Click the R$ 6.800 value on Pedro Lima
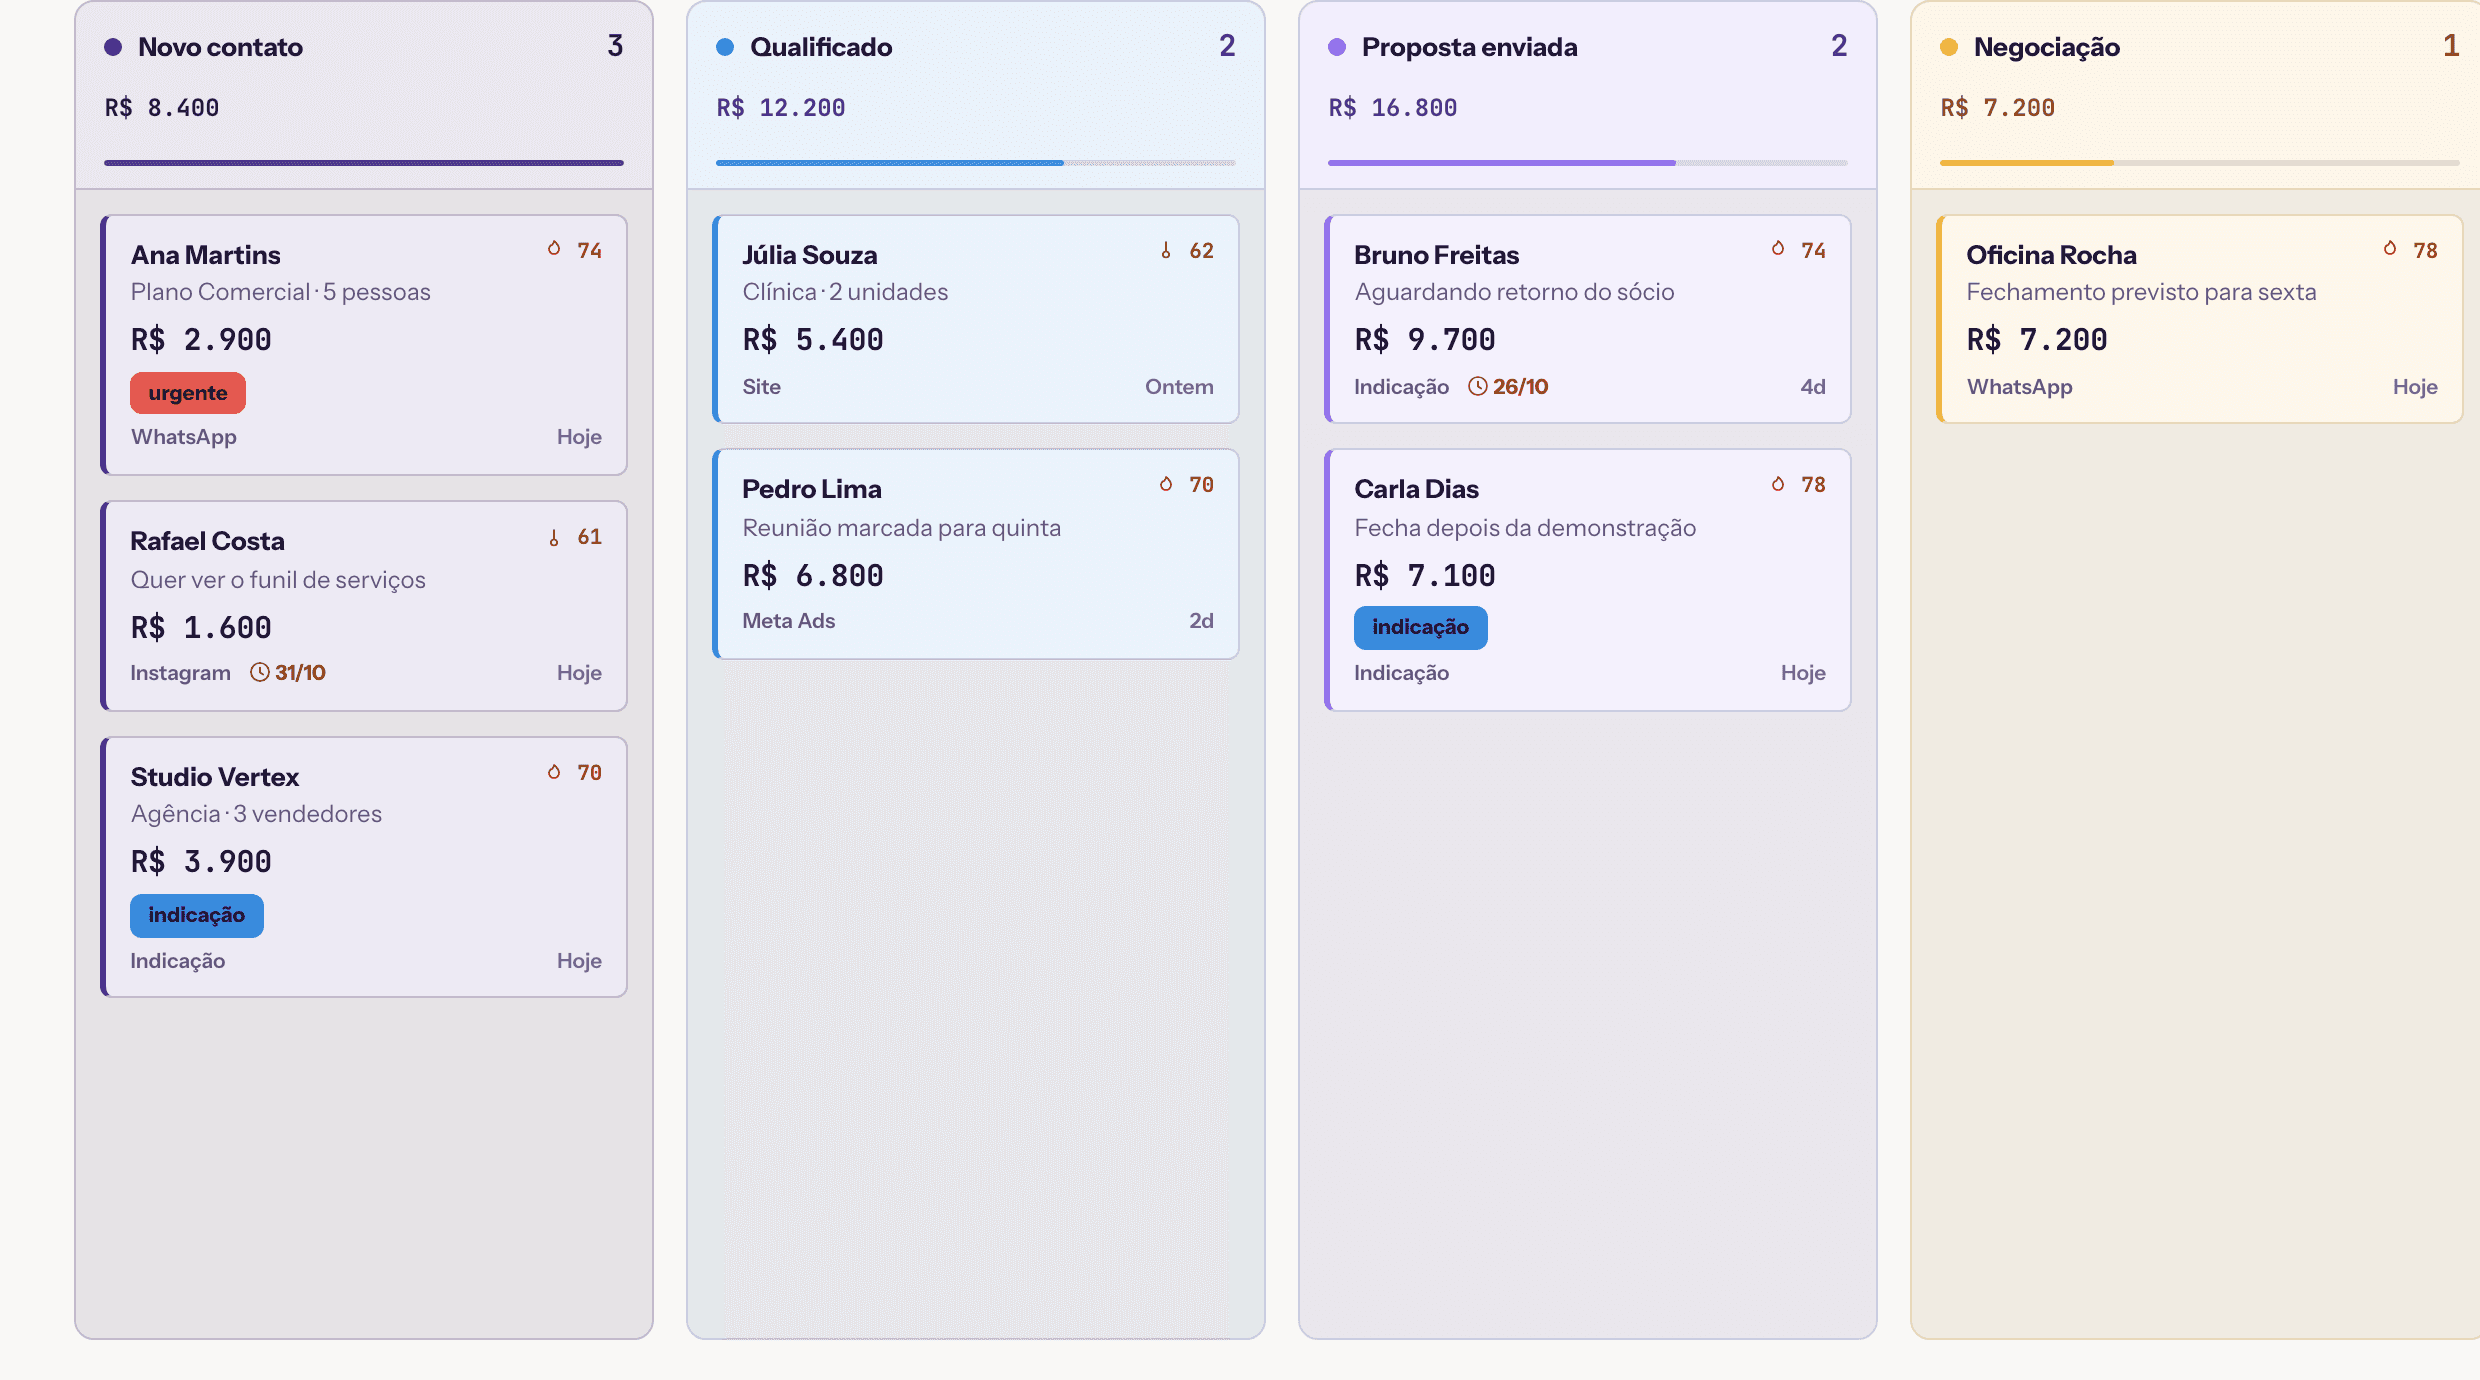Image resolution: width=2480 pixels, height=1380 pixels. click(813, 576)
